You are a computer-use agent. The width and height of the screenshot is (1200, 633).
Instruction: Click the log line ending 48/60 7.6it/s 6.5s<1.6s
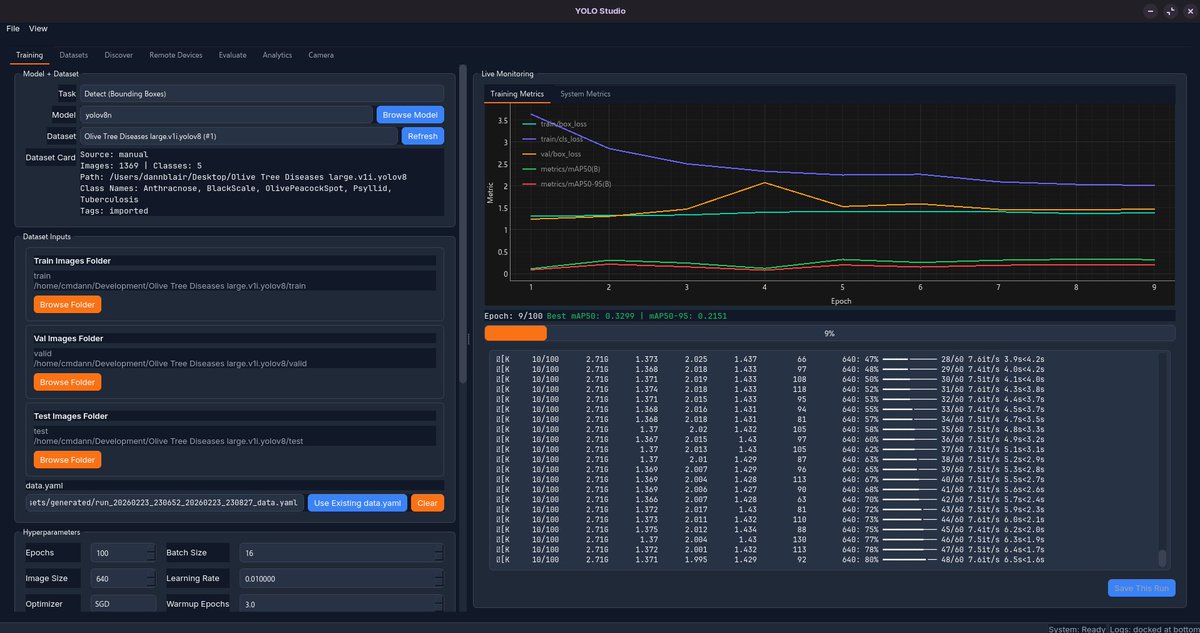pyautogui.click(x=771, y=561)
